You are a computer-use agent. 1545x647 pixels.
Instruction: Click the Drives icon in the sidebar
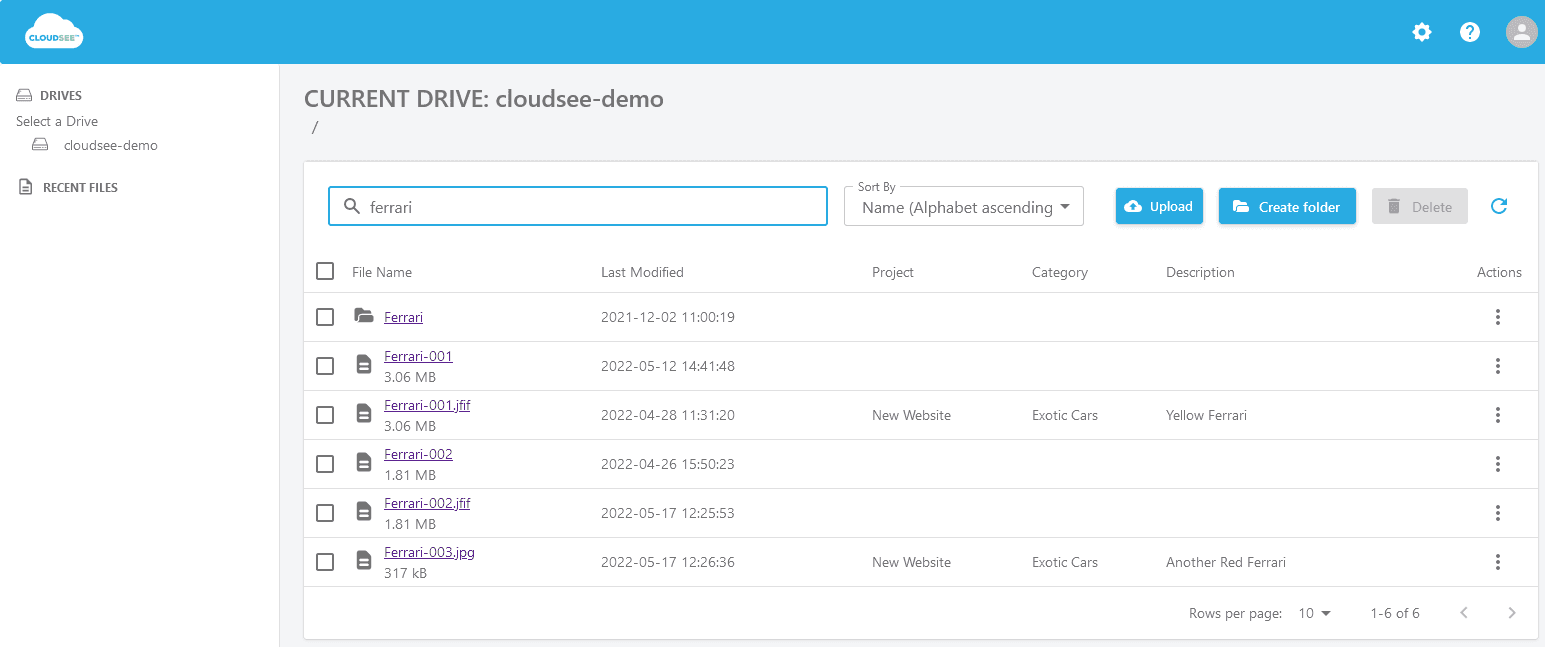click(x=25, y=94)
